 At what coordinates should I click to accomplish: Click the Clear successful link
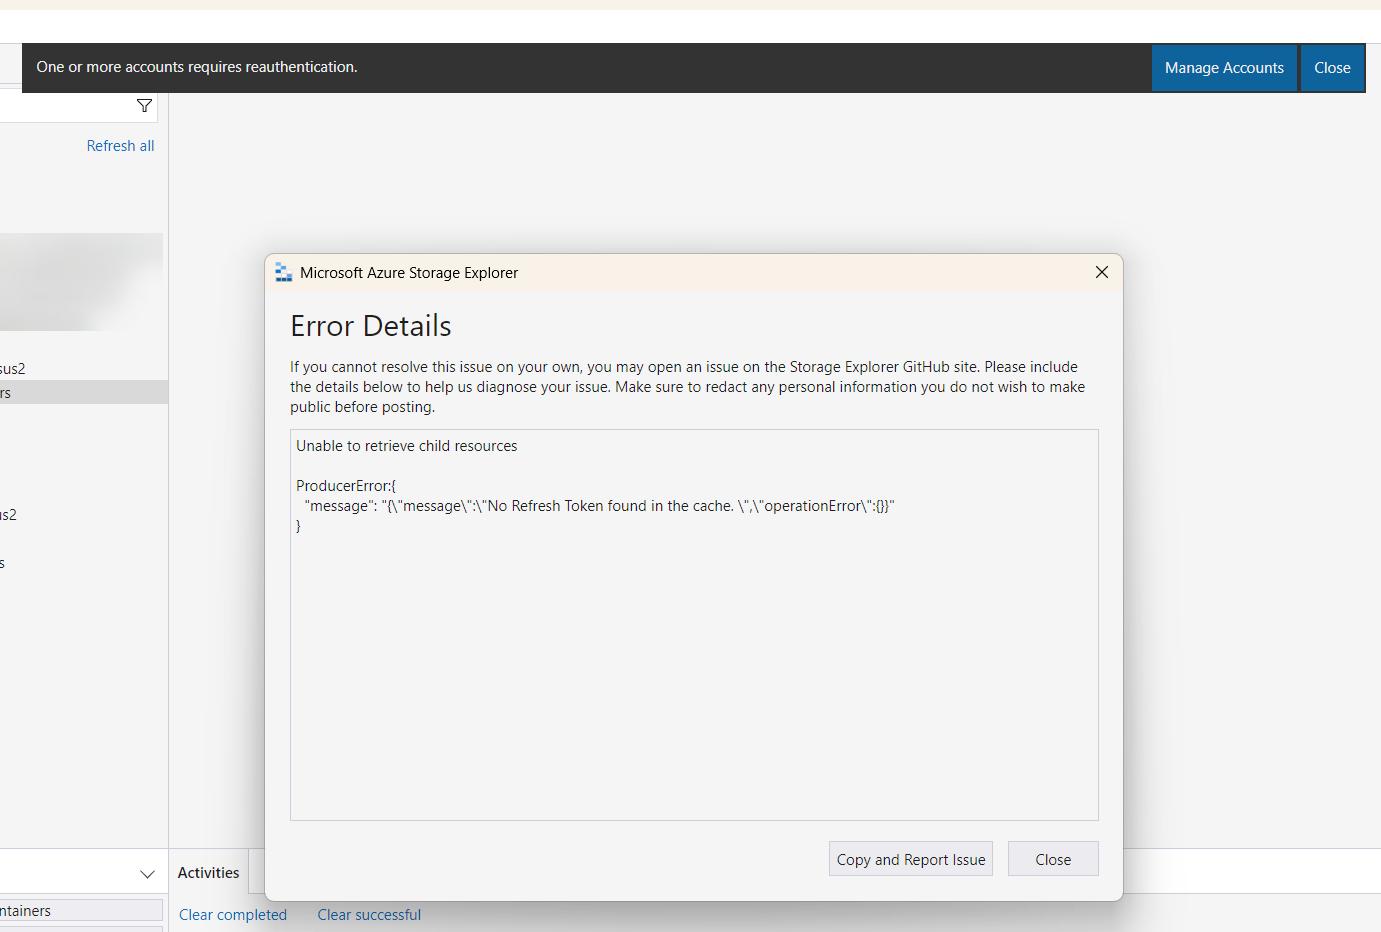[369, 915]
